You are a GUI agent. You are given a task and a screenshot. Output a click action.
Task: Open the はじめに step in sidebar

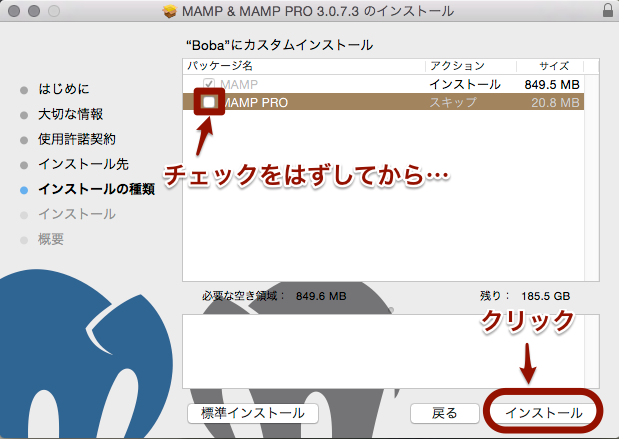64,89
